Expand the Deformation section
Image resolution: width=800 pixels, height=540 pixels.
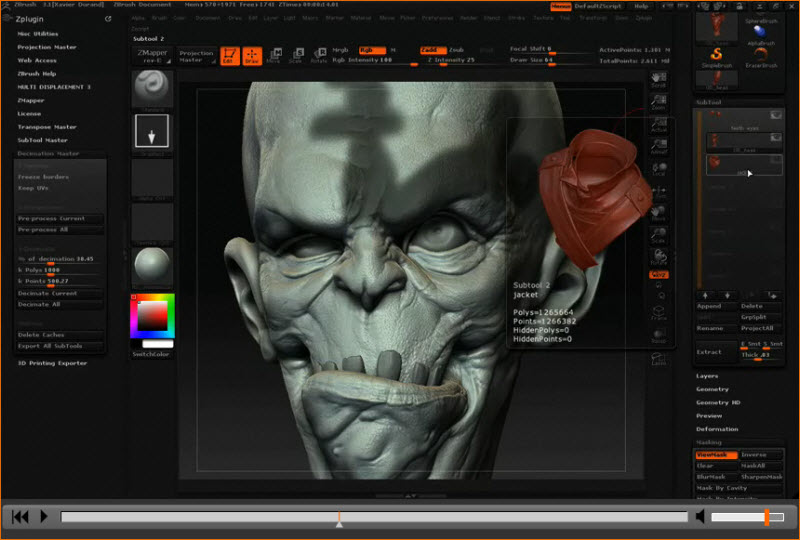click(x=716, y=429)
